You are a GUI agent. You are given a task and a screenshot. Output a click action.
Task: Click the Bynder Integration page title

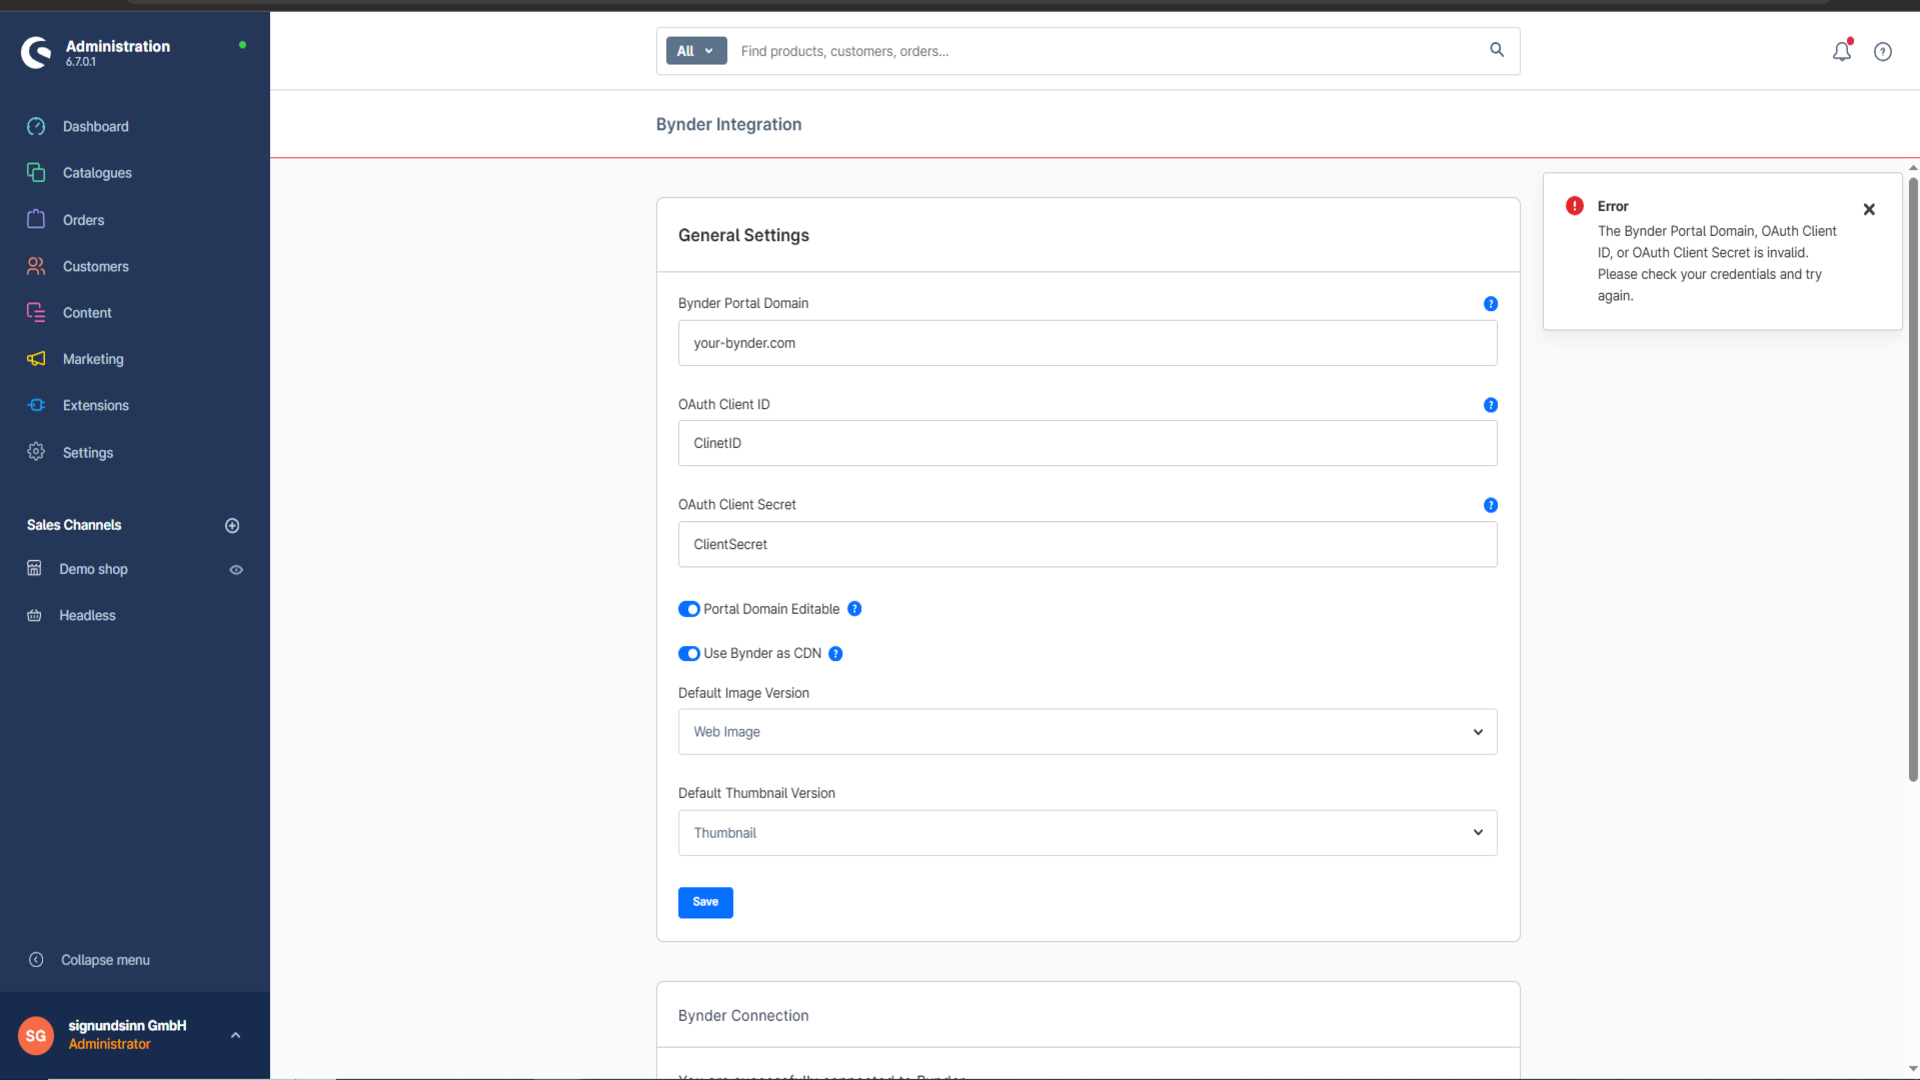click(x=728, y=124)
